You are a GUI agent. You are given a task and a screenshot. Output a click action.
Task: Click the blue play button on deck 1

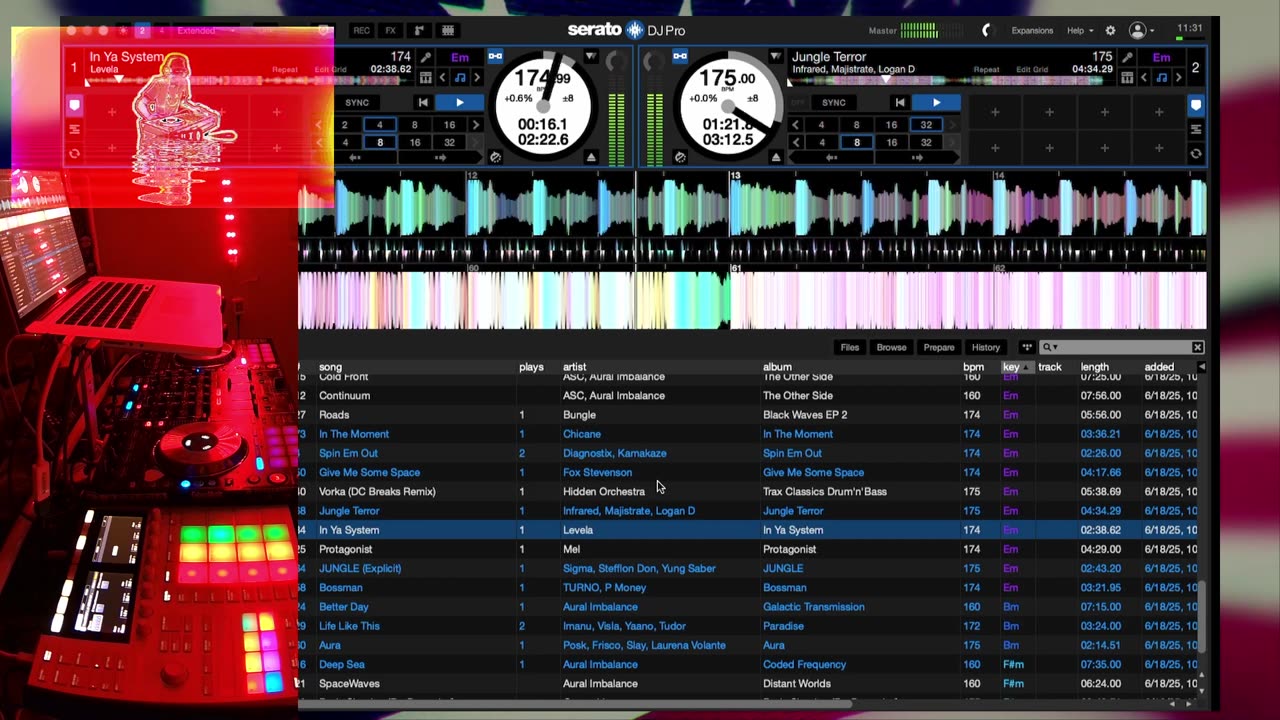[x=459, y=102]
